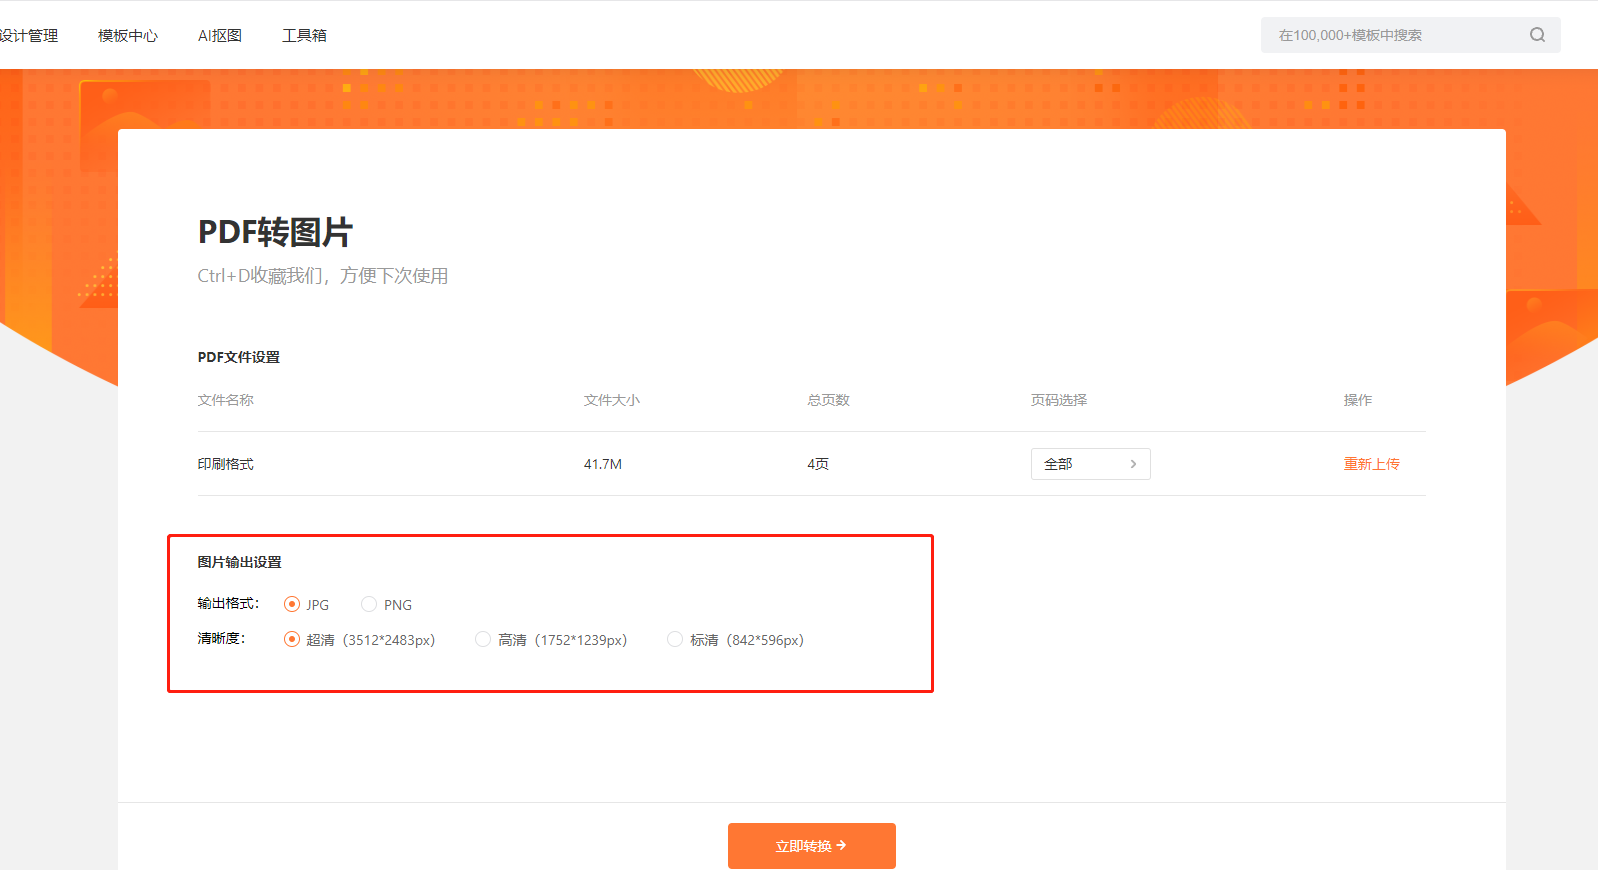
Task: Click the search magnifier icon
Action: (1537, 35)
